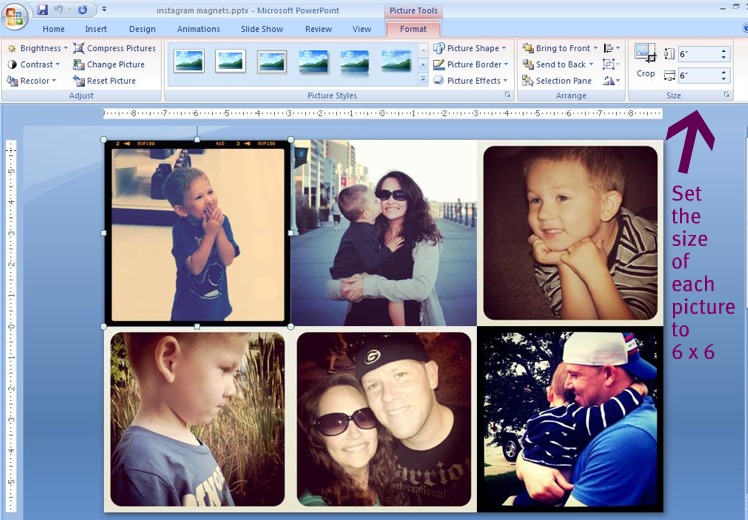Click Bring to Front
Screen dimensions: 748x520
click(x=560, y=48)
